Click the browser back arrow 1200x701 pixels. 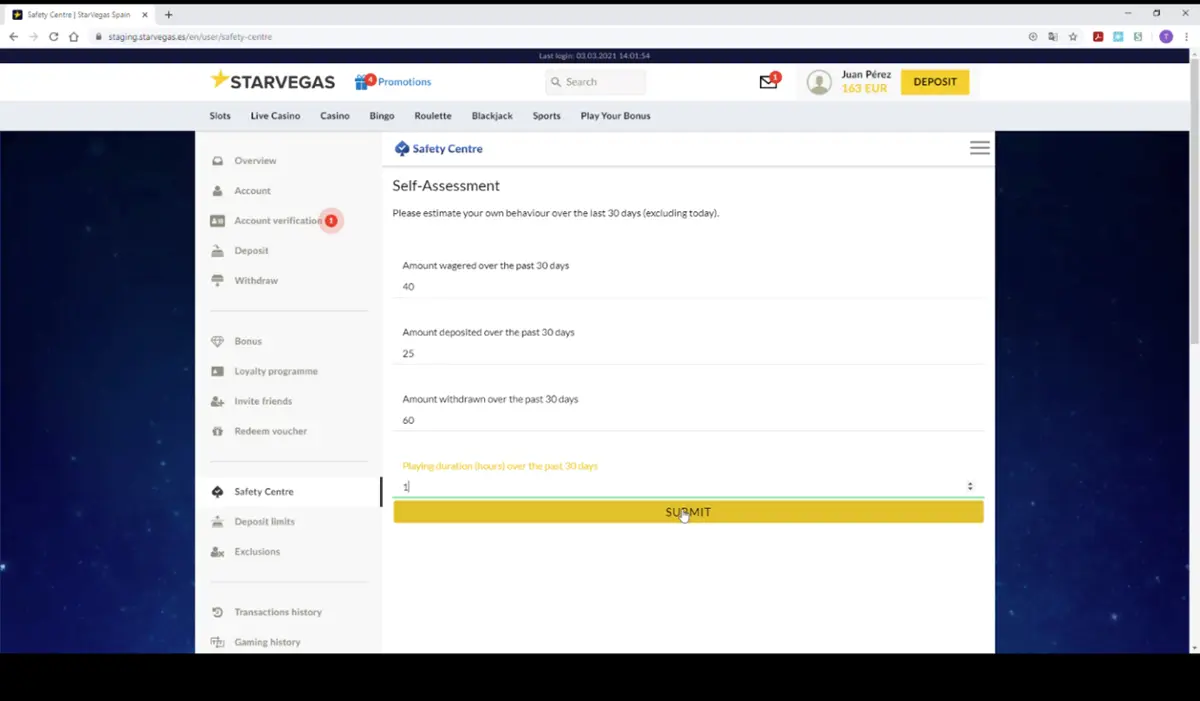(13, 37)
